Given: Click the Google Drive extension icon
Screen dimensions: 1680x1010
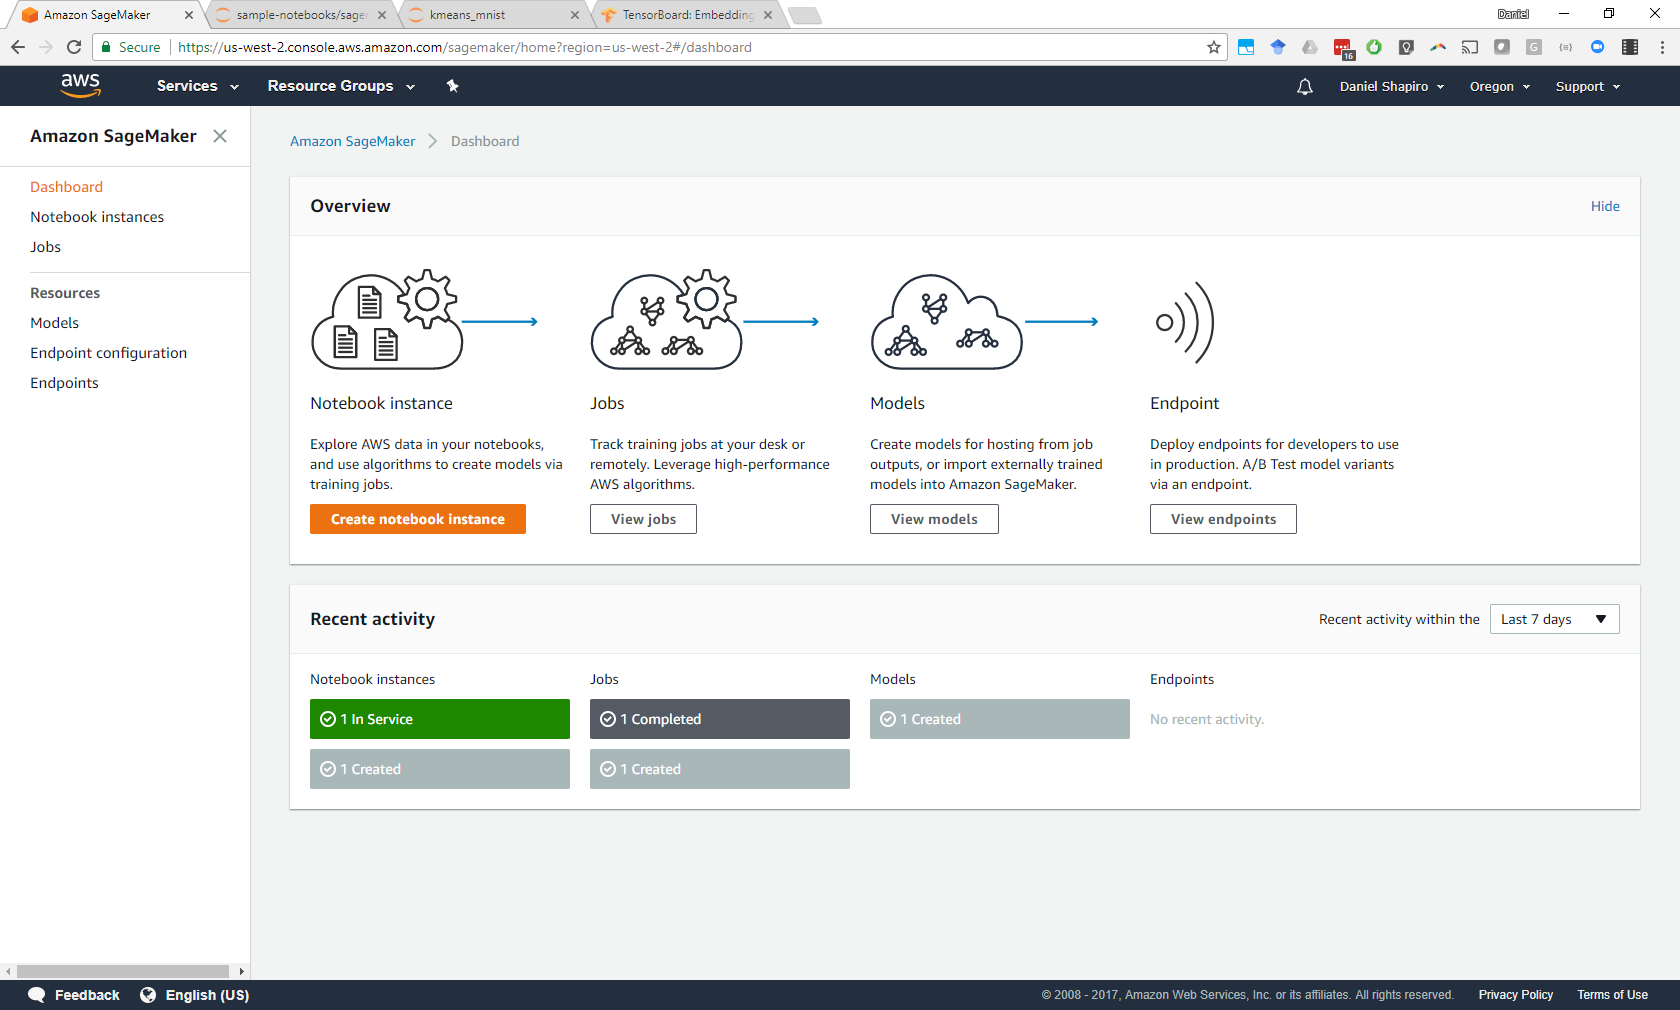Looking at the screenshot, I should pyautogui.click(x=1310, y=47).
